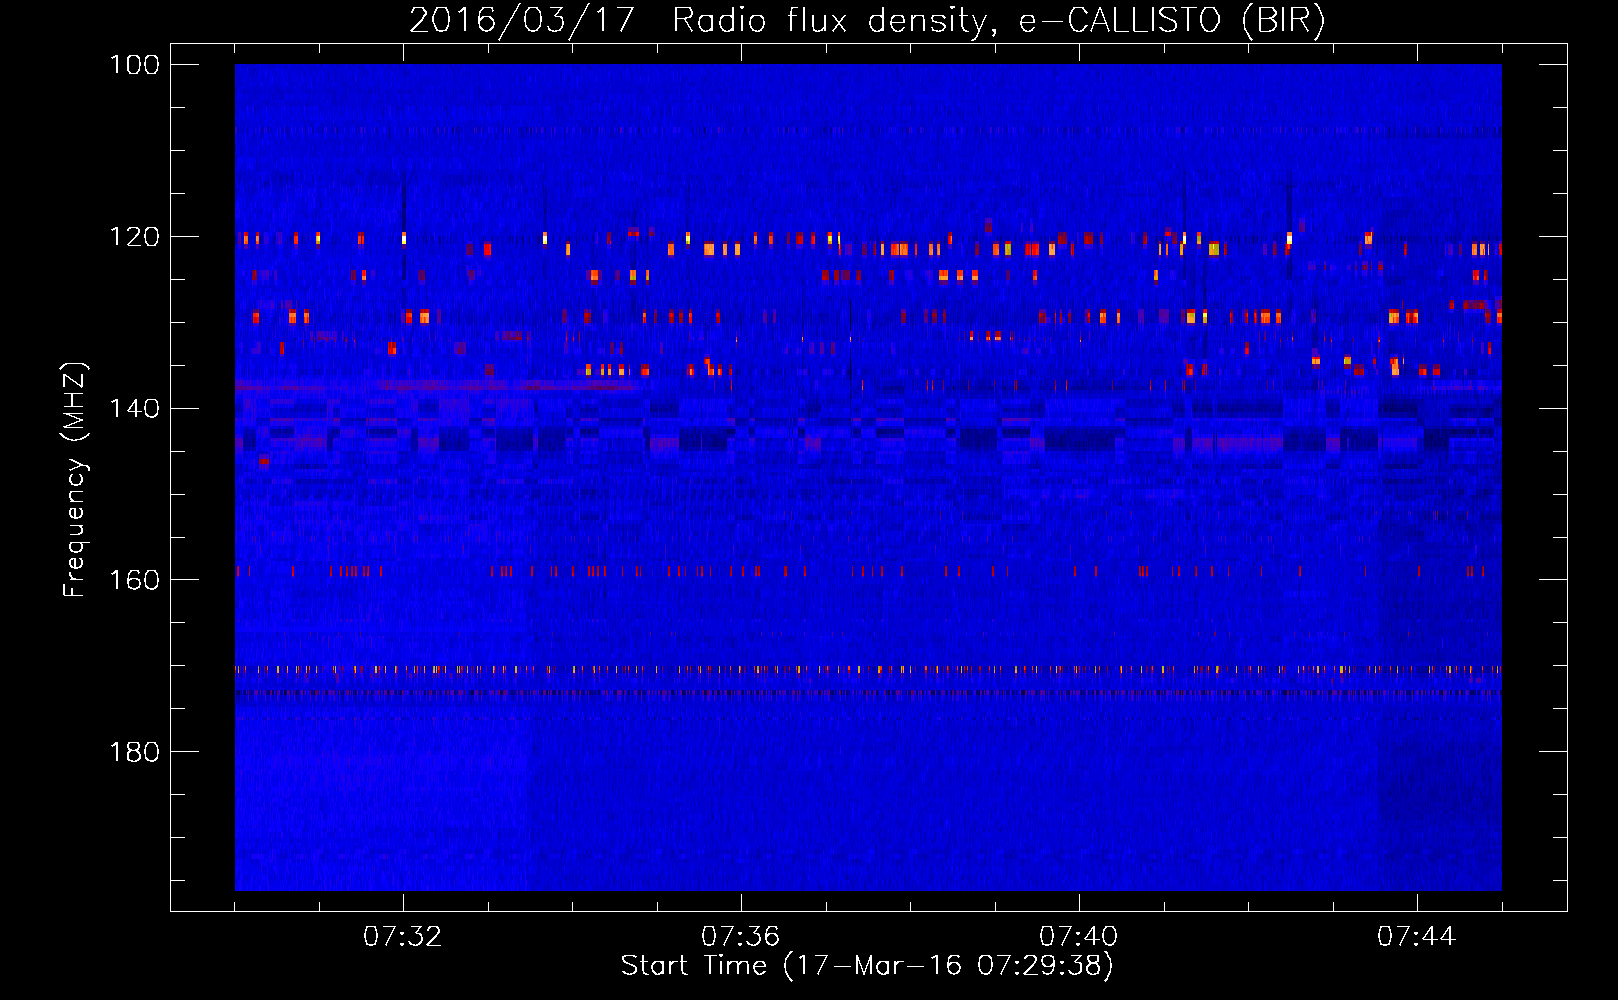Image resolution: width=1618 pixels, height=1000 pixels.
Task: Click the 07:36 time tick label
Action: pos(740,937)
